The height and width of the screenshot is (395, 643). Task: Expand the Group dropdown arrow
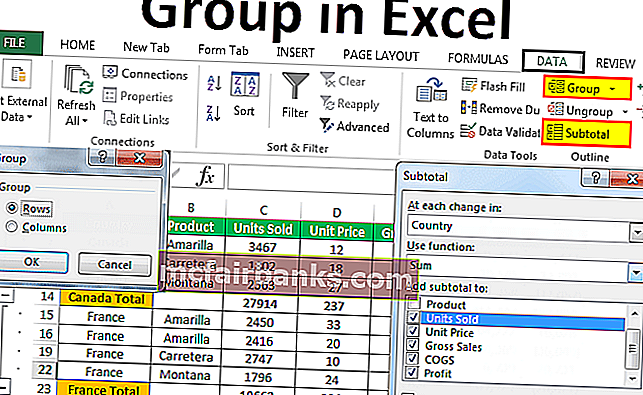pyautogui.click(x=612, y=89)
